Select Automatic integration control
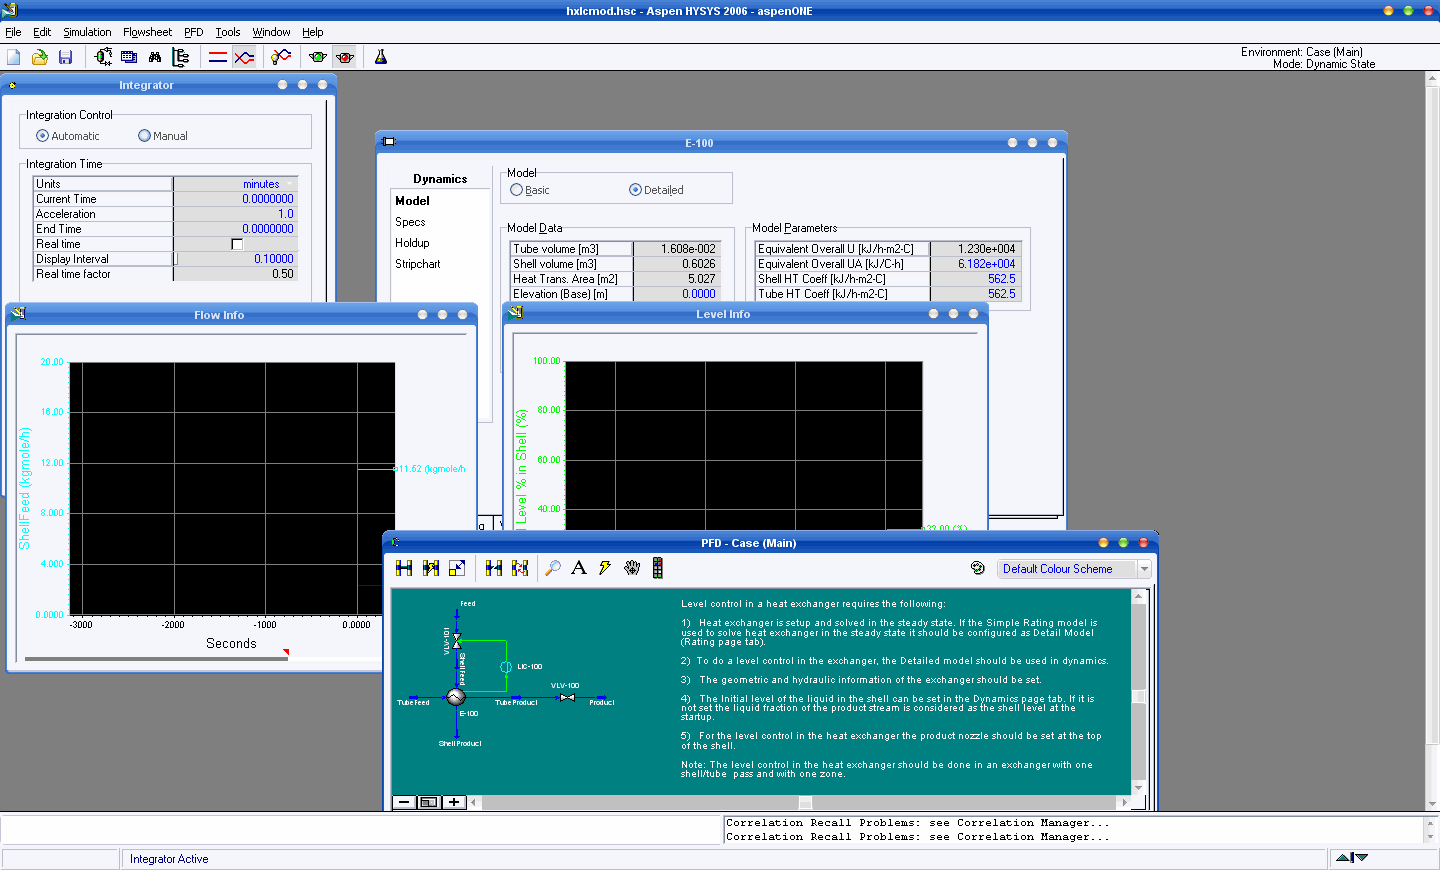Image resolution: width=1440 pixels, height=870 pixels. pyautogui.click(x=68, y=136)
